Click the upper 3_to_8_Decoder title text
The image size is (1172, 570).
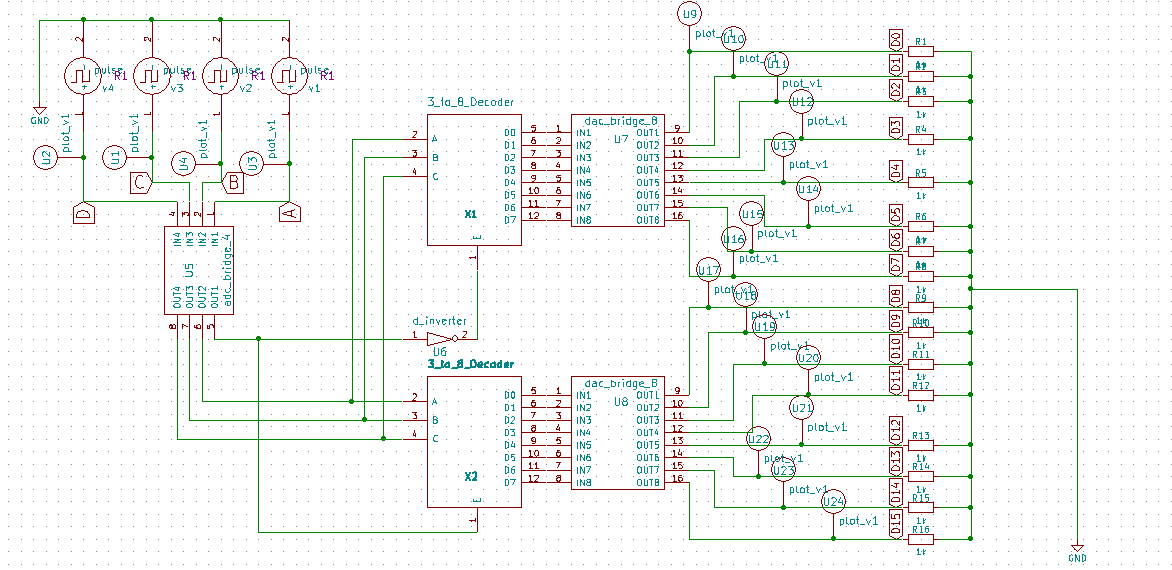point(470,102)
